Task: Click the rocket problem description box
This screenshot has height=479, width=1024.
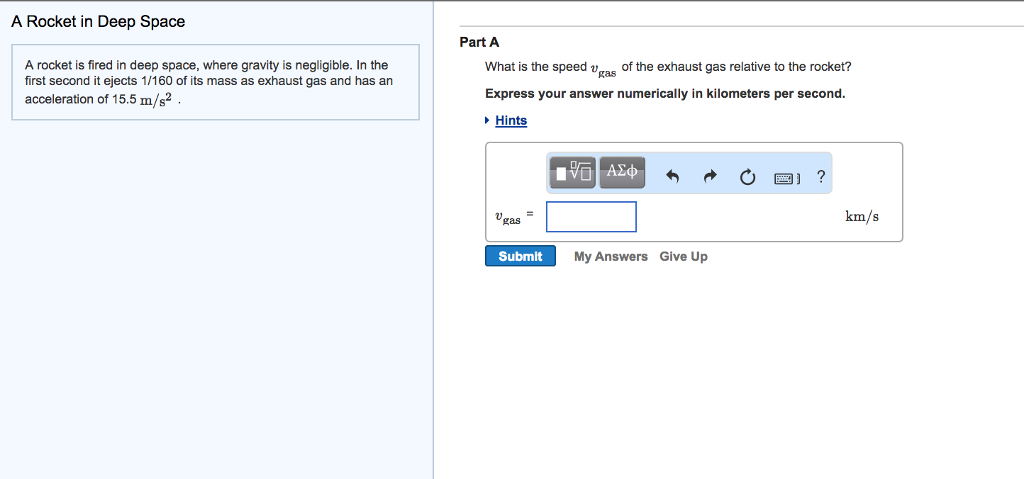Action: click(215, 82)
